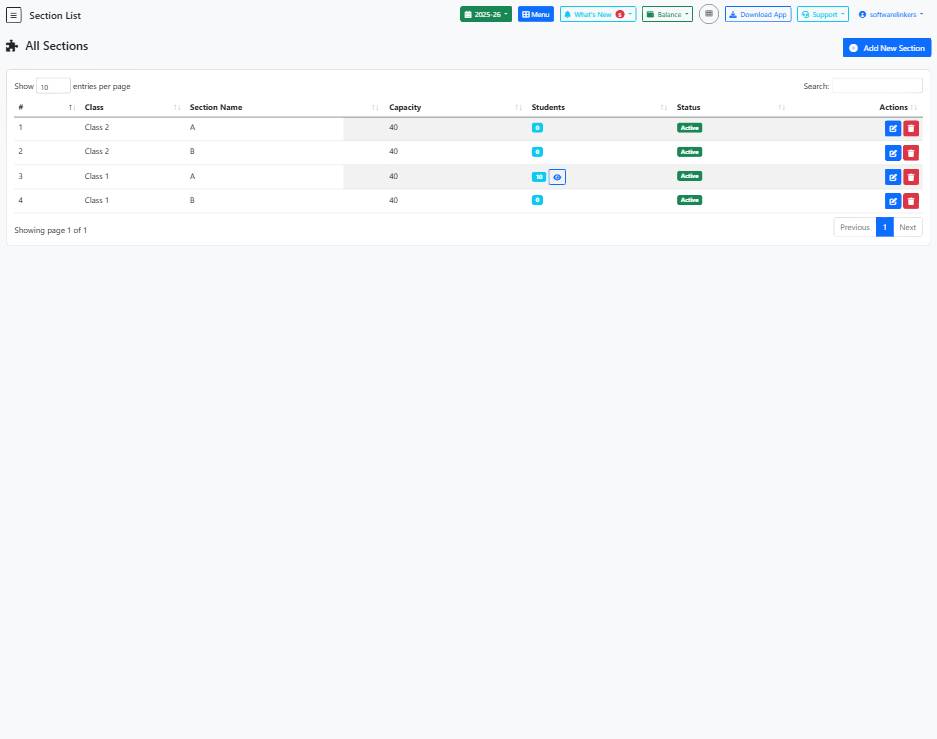The width and height of the screenshot is (937, 739).
Task: Click the Search input field
Action: (x=876, y=86)
